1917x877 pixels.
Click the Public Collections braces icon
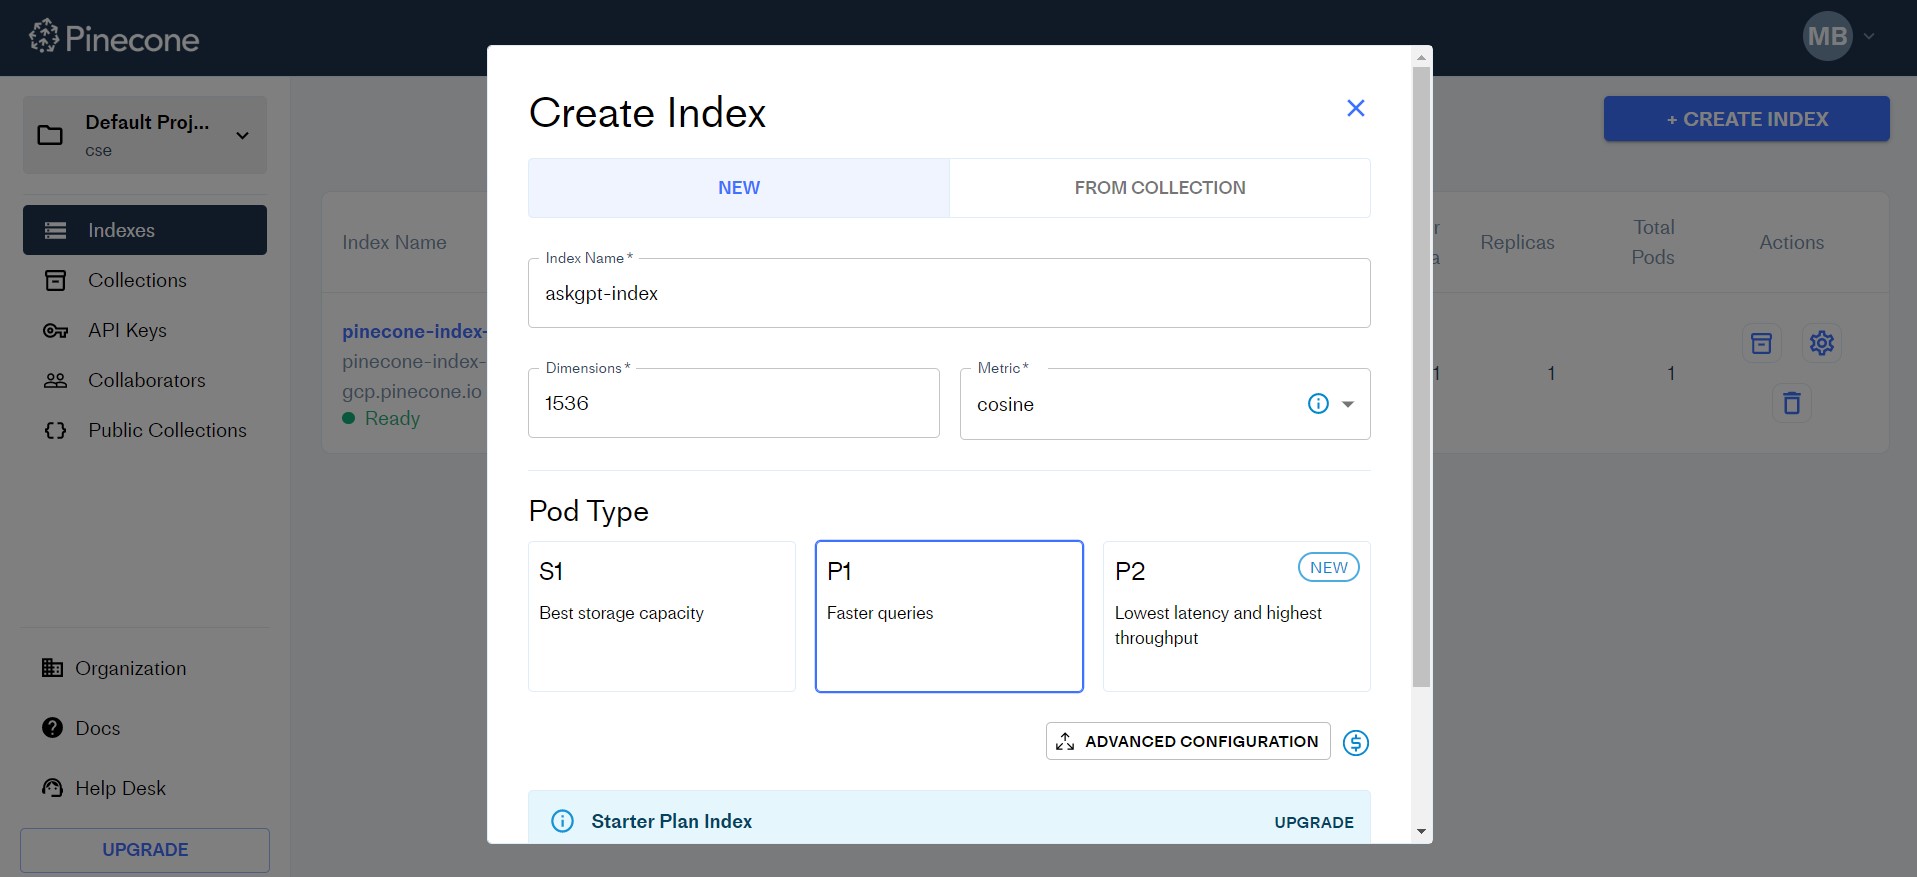[56, 431]
